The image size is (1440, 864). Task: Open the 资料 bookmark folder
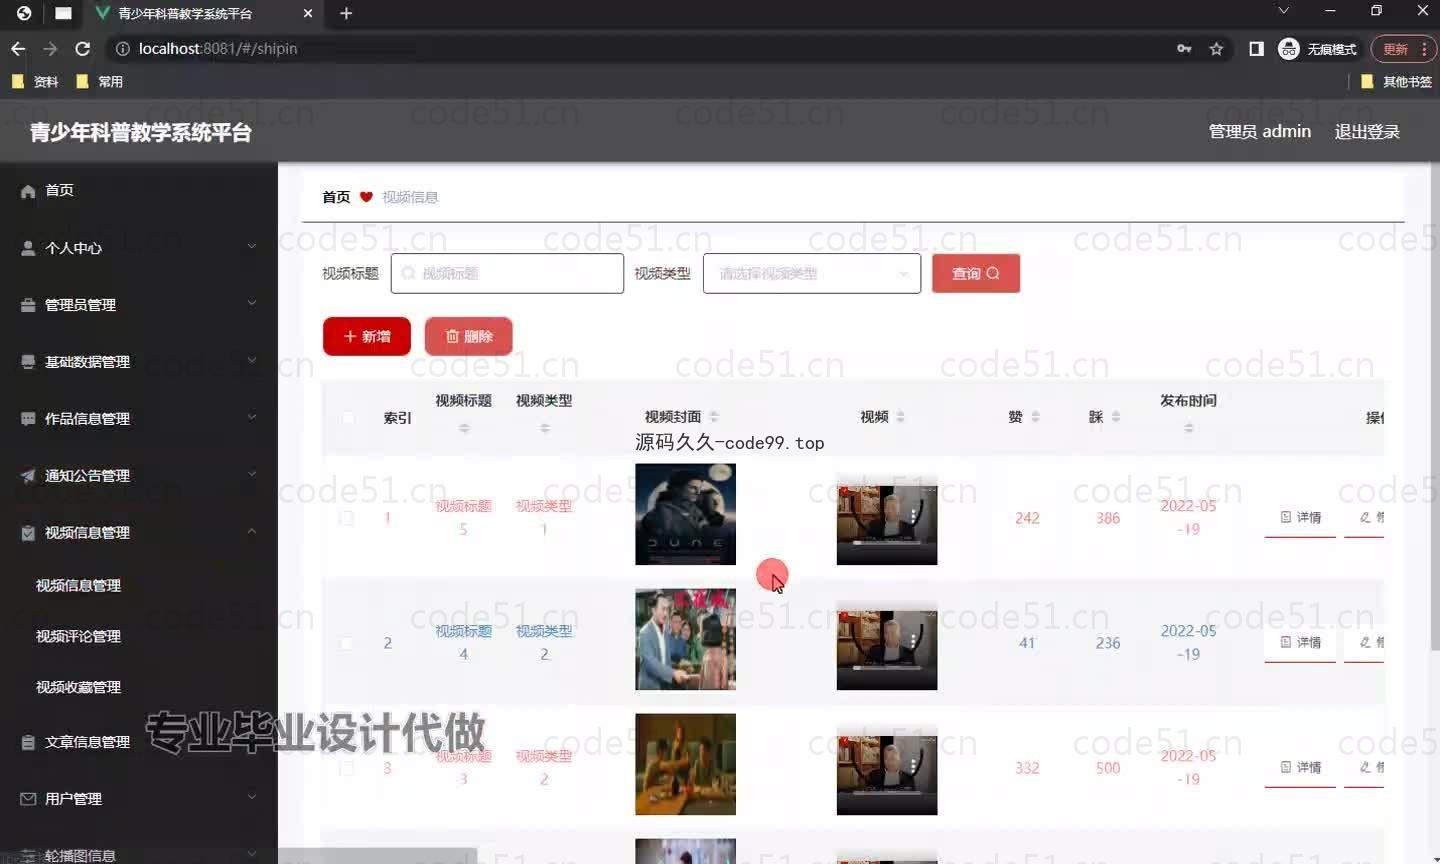(35, 82)
